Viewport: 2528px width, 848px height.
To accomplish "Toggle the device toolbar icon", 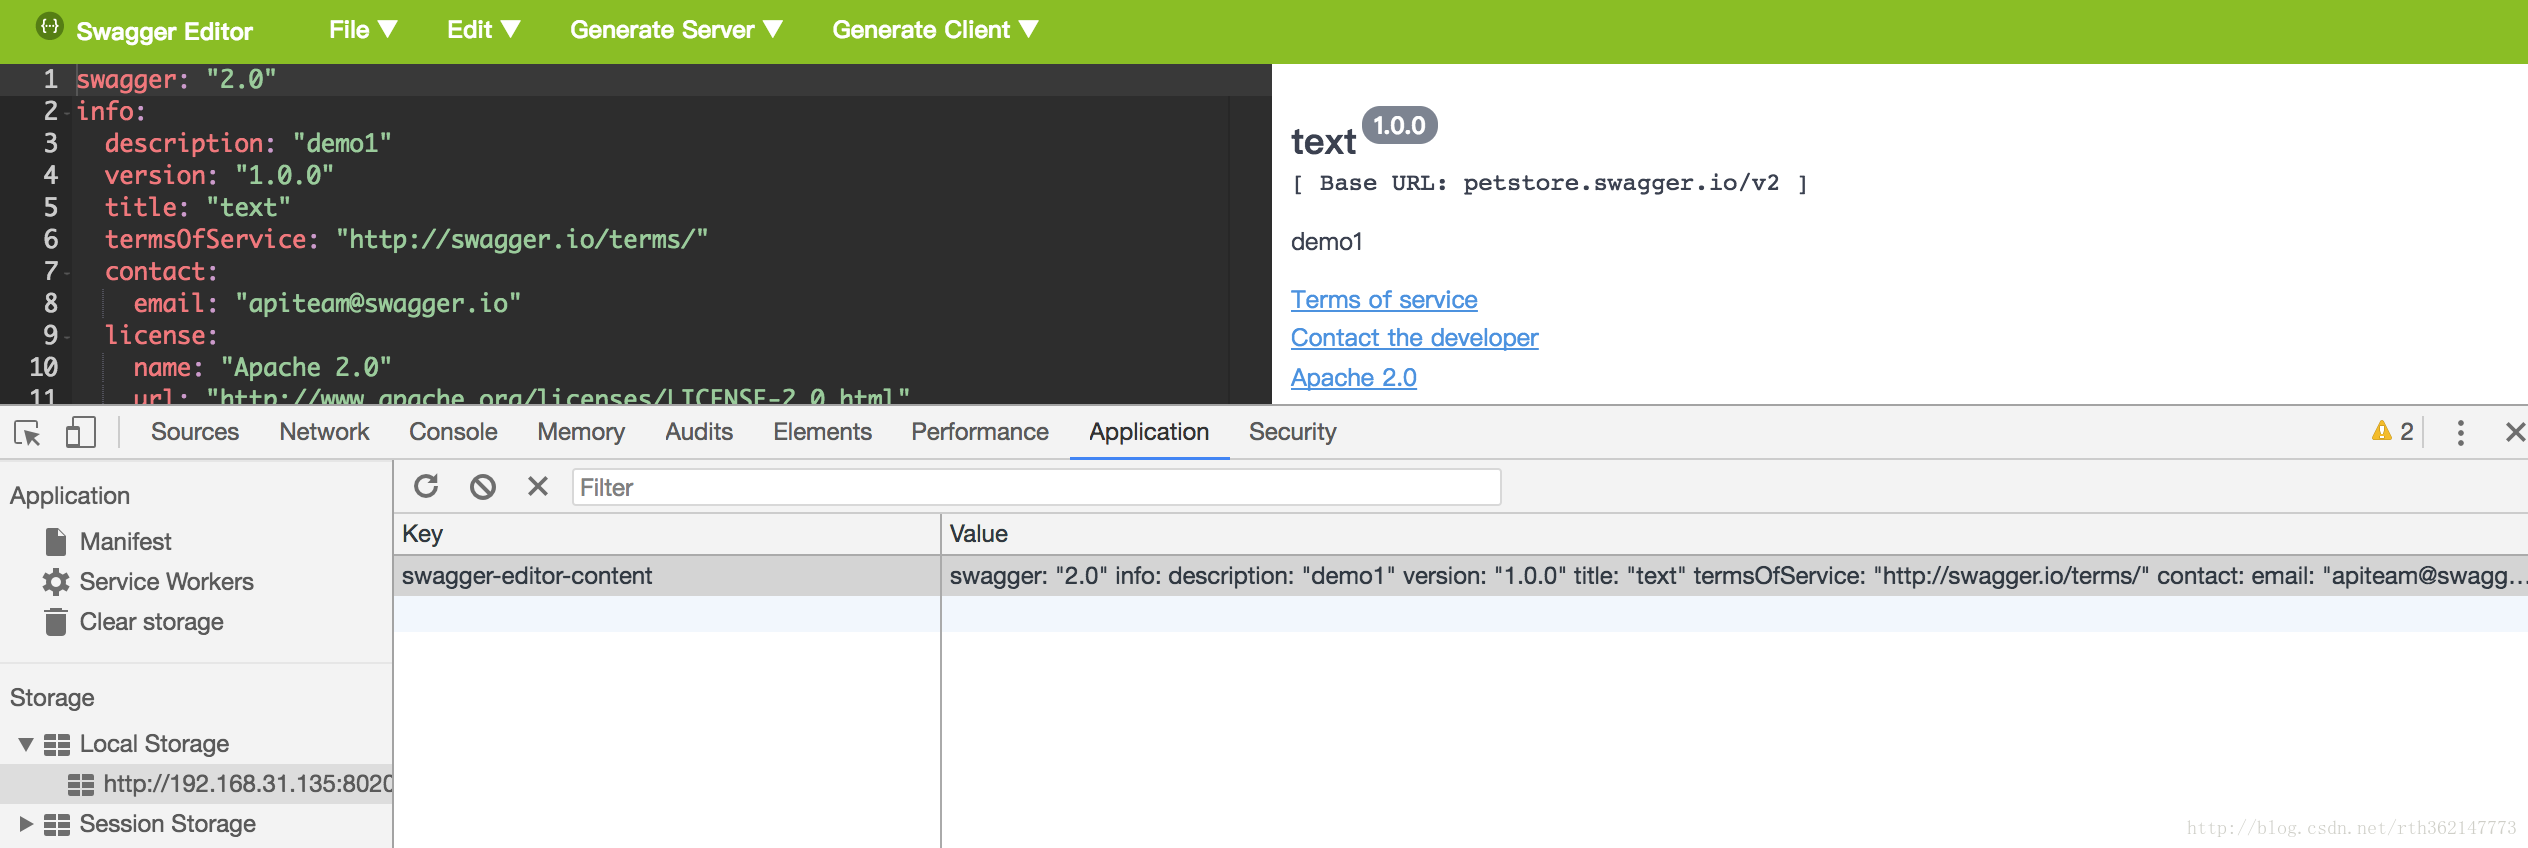I will (x=80, y=433).
